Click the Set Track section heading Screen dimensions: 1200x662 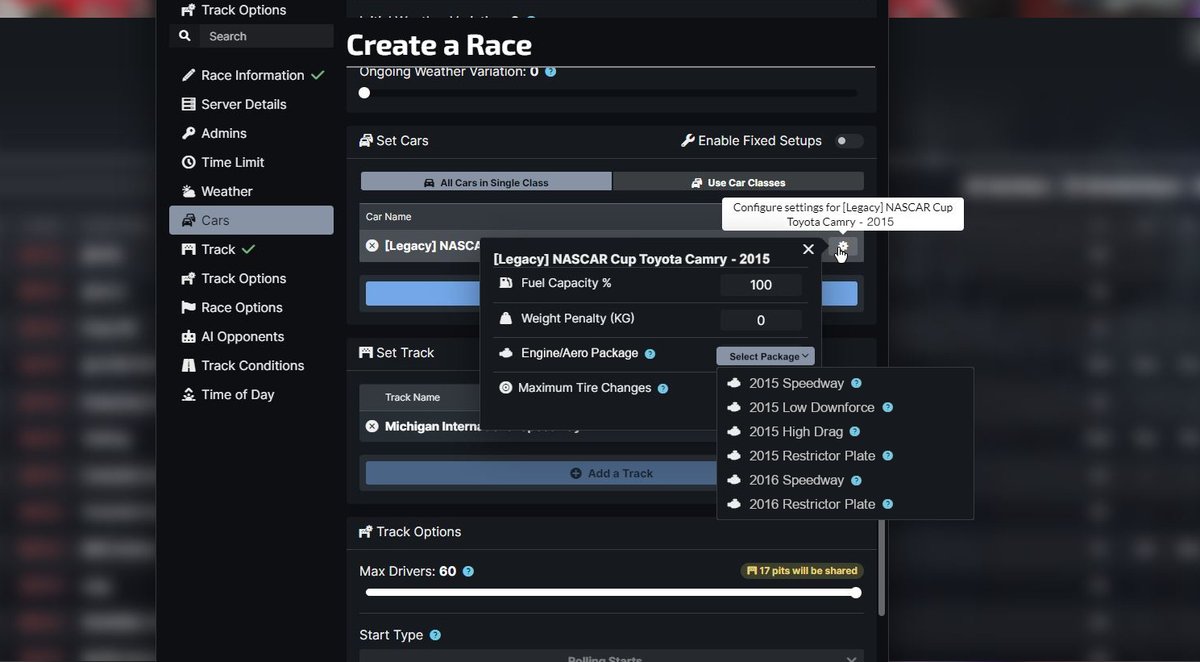coord(397,353)
